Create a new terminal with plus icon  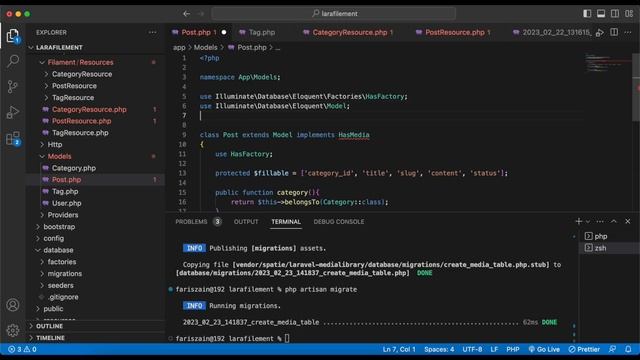578,221
